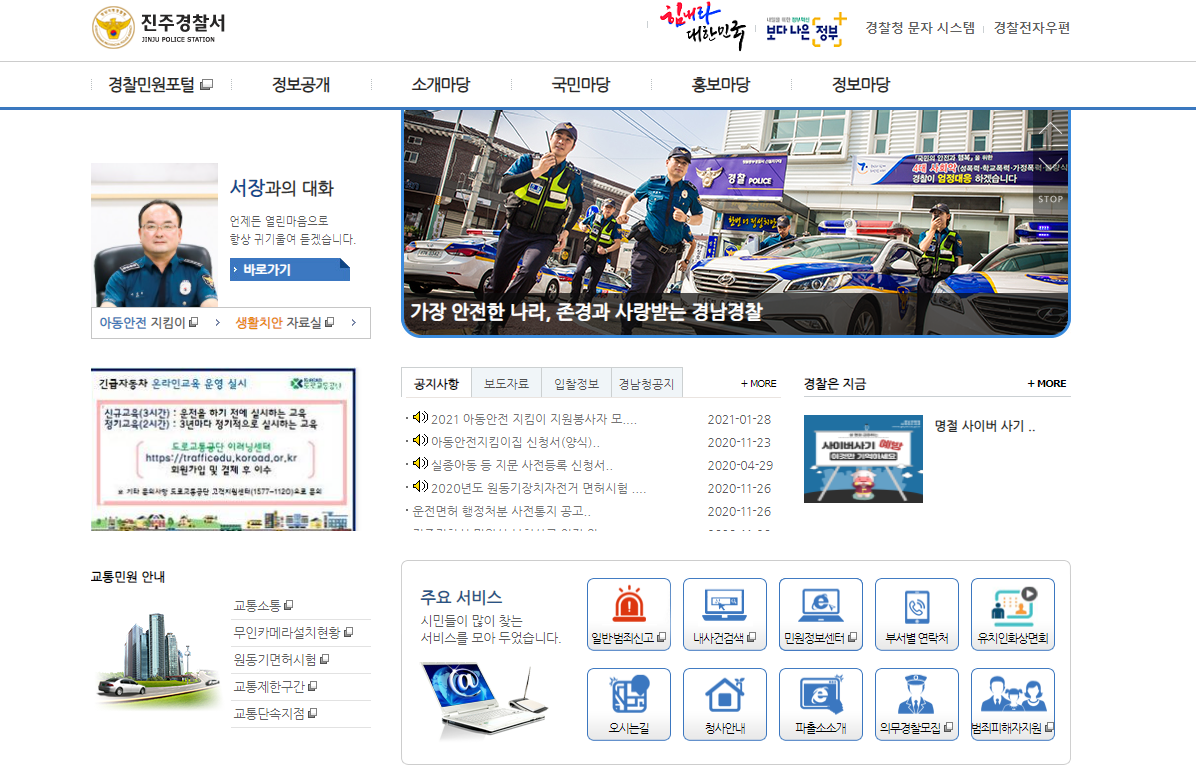Open notice 2020년도 원동기장치자전거 면허시험
This screenshot has height=769, width=1196.
[x=539, y=488]
